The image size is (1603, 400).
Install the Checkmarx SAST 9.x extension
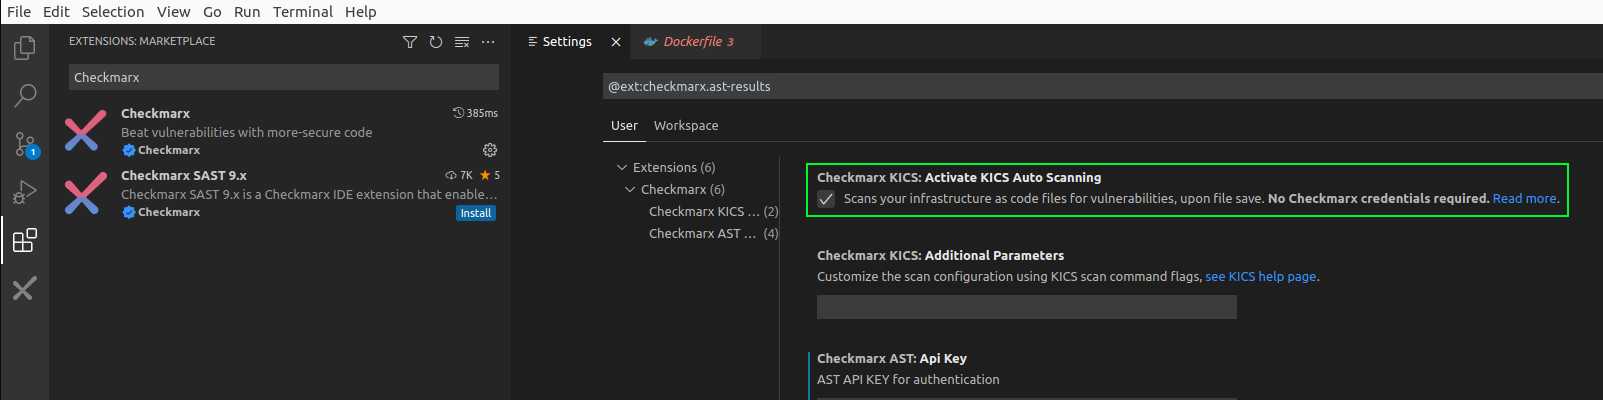[476, 213]
